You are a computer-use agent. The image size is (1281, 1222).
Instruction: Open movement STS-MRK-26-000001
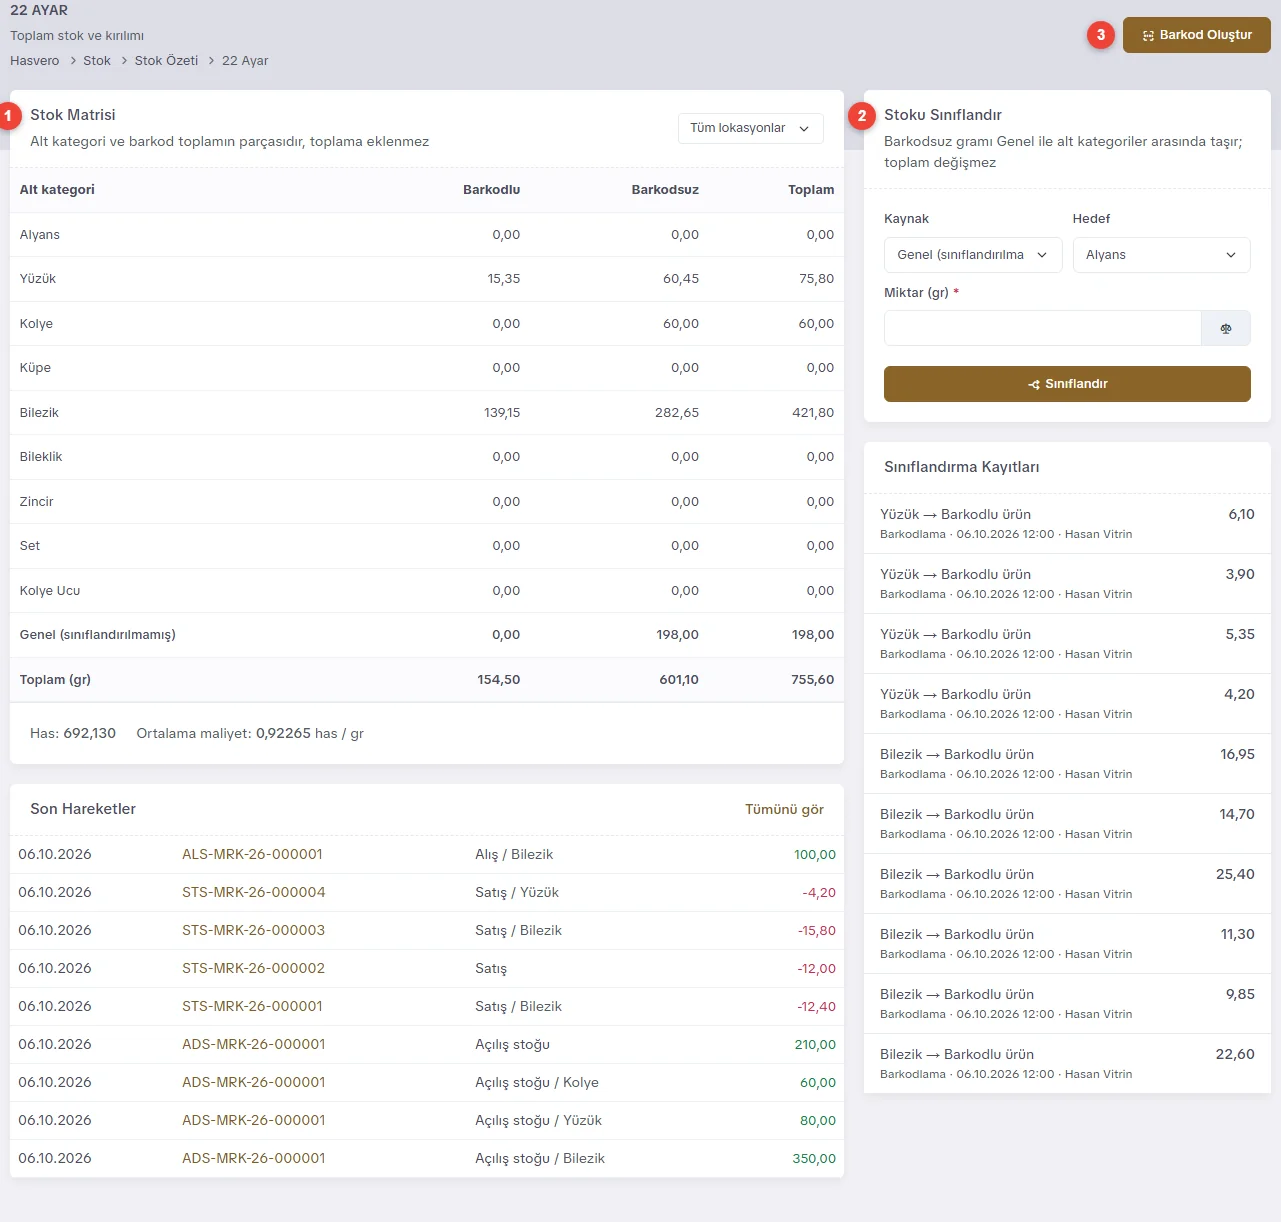pyautogui.click(x=252, y=1006)
